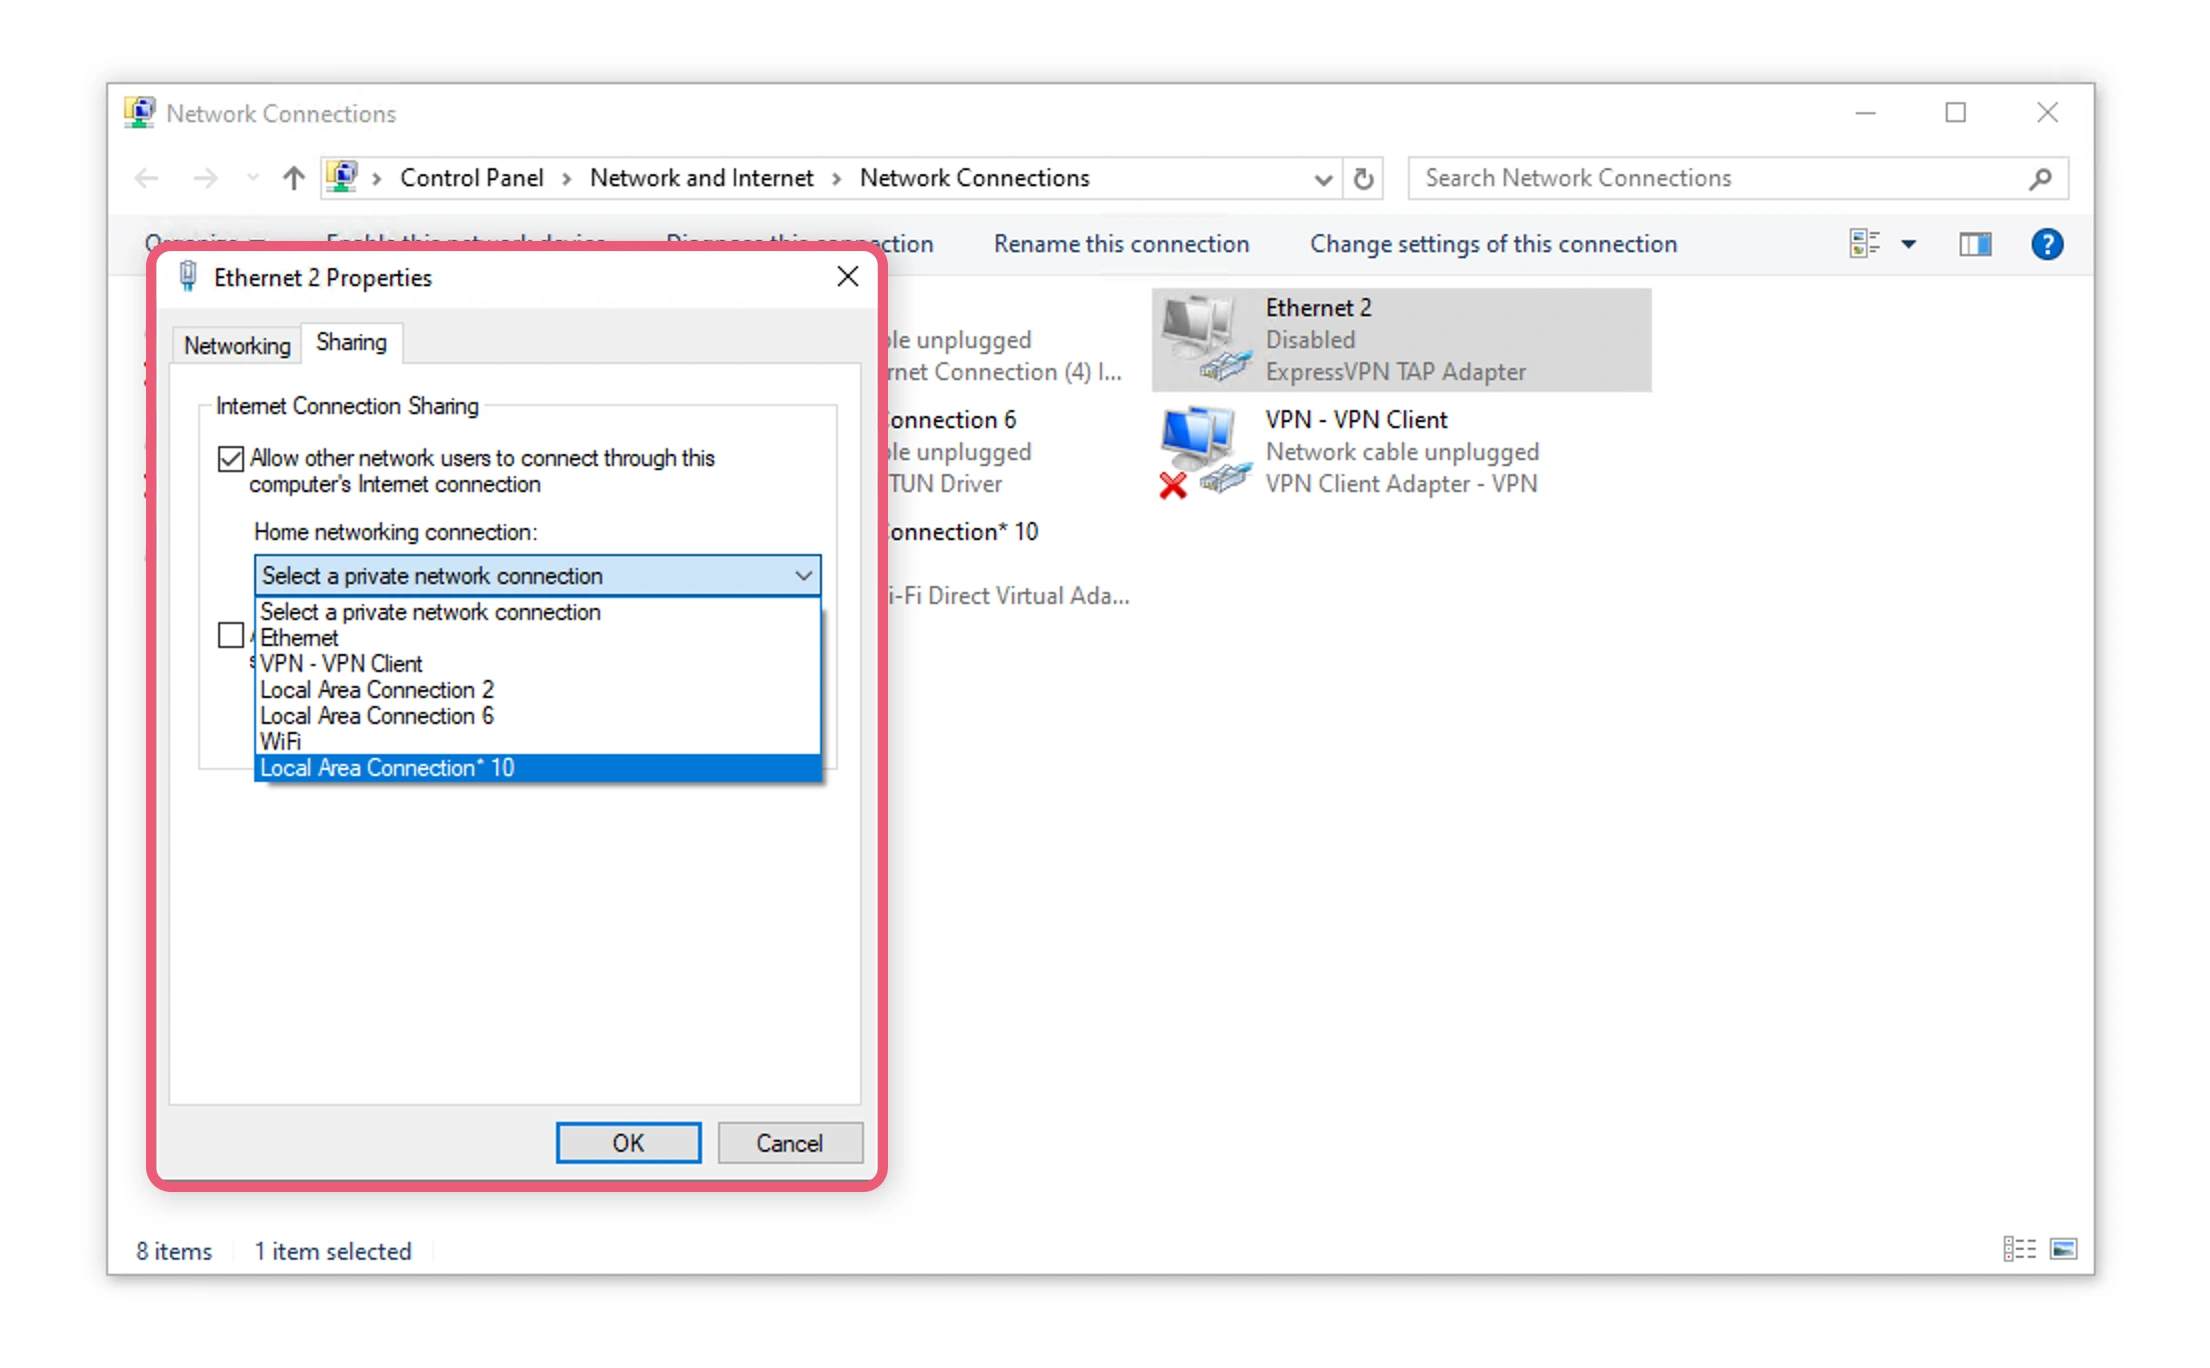Click the refresh address bar icon
Screen dimensions: 2210x1368
click(x=1363, y=179)
